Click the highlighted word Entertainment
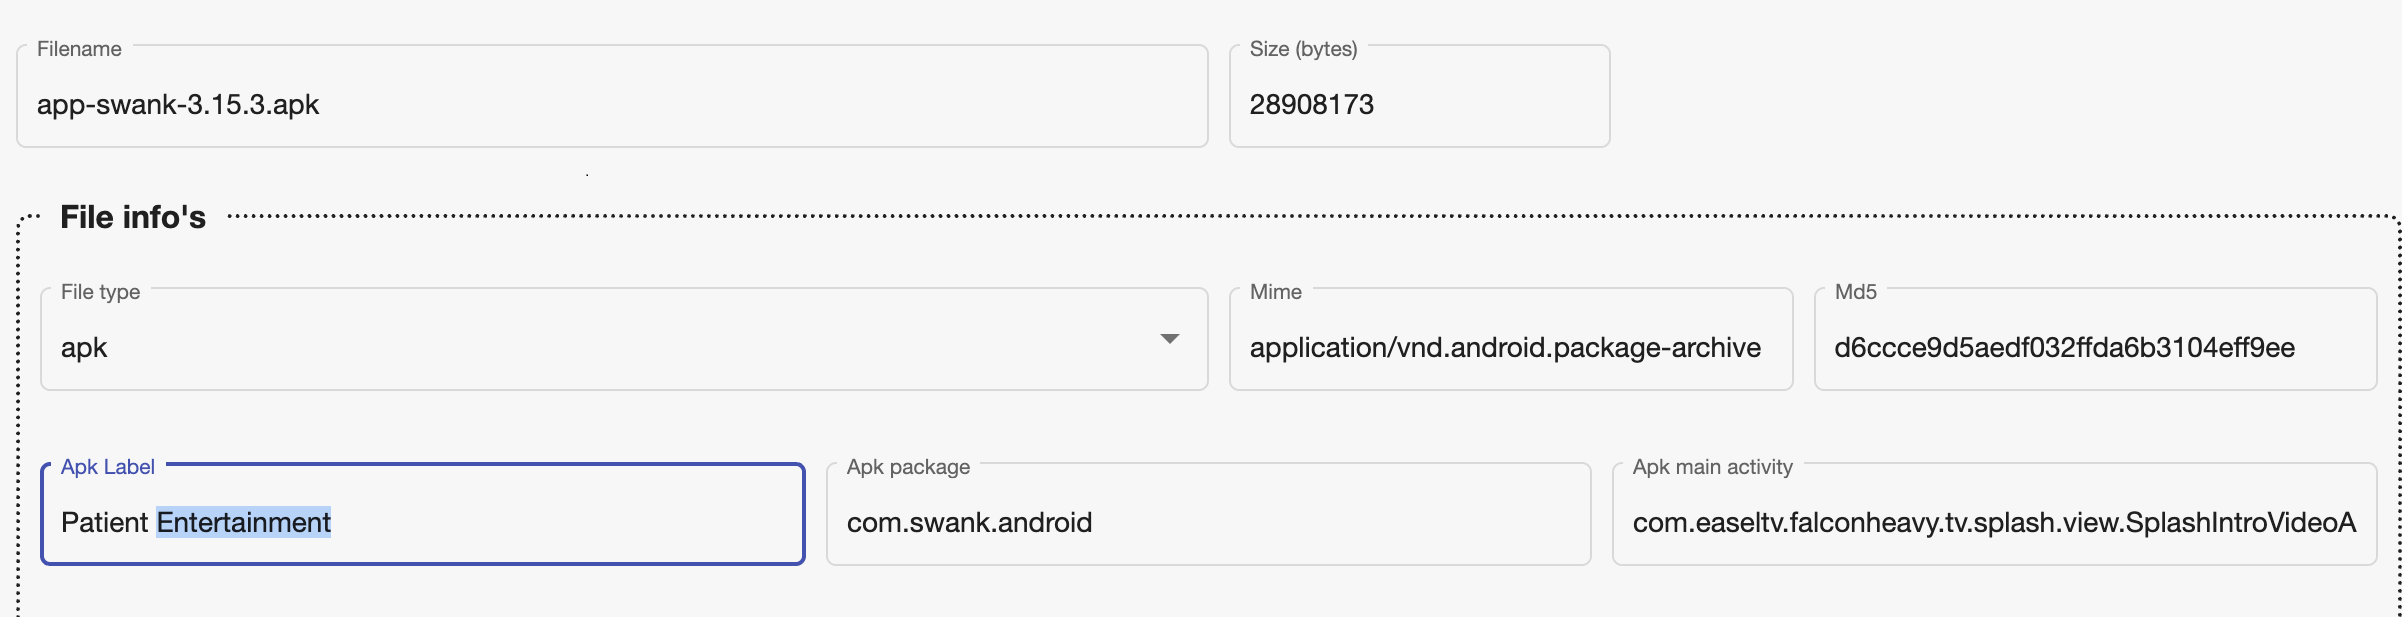The width and height of the screenshot is (2402, 617). coord(244,523)
